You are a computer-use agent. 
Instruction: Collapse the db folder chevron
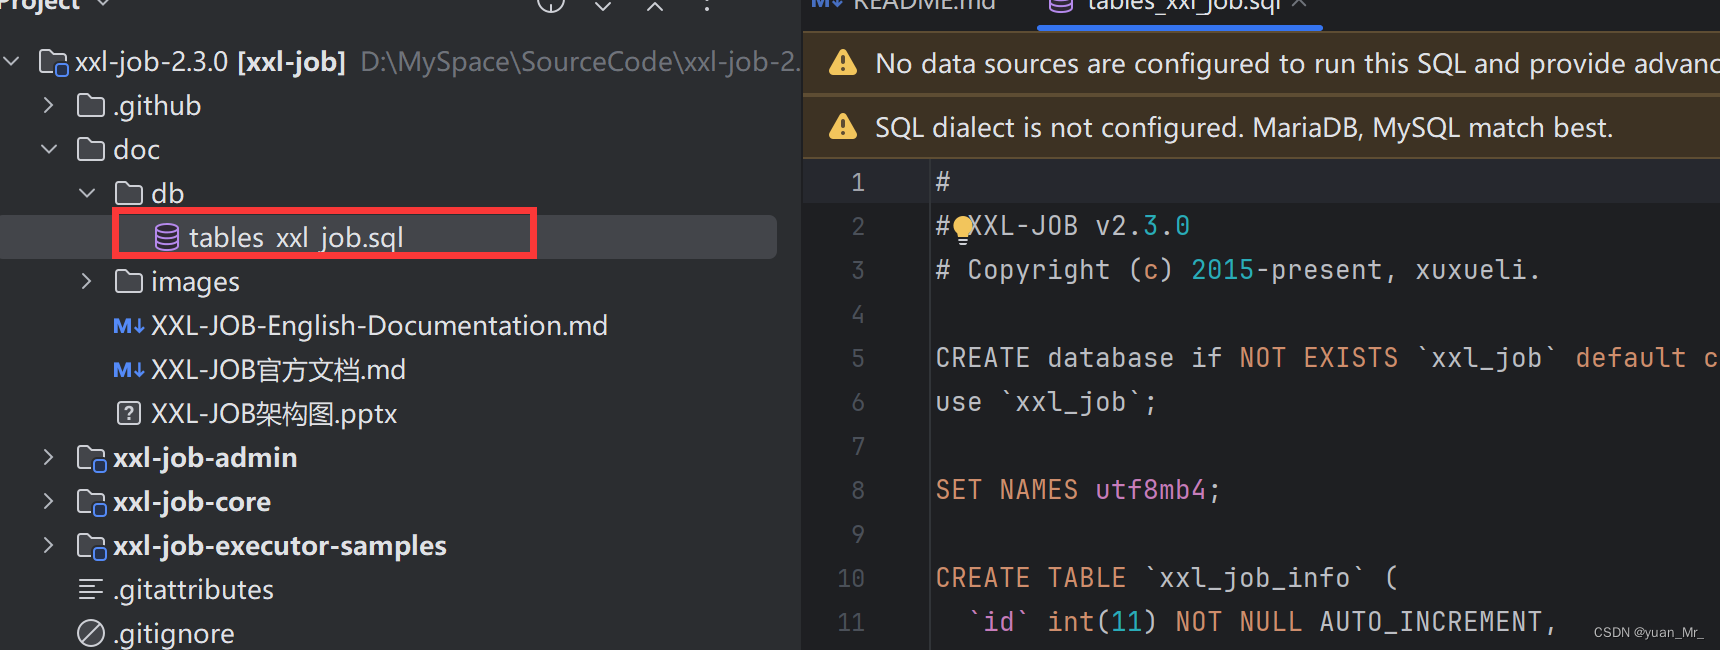87,194
